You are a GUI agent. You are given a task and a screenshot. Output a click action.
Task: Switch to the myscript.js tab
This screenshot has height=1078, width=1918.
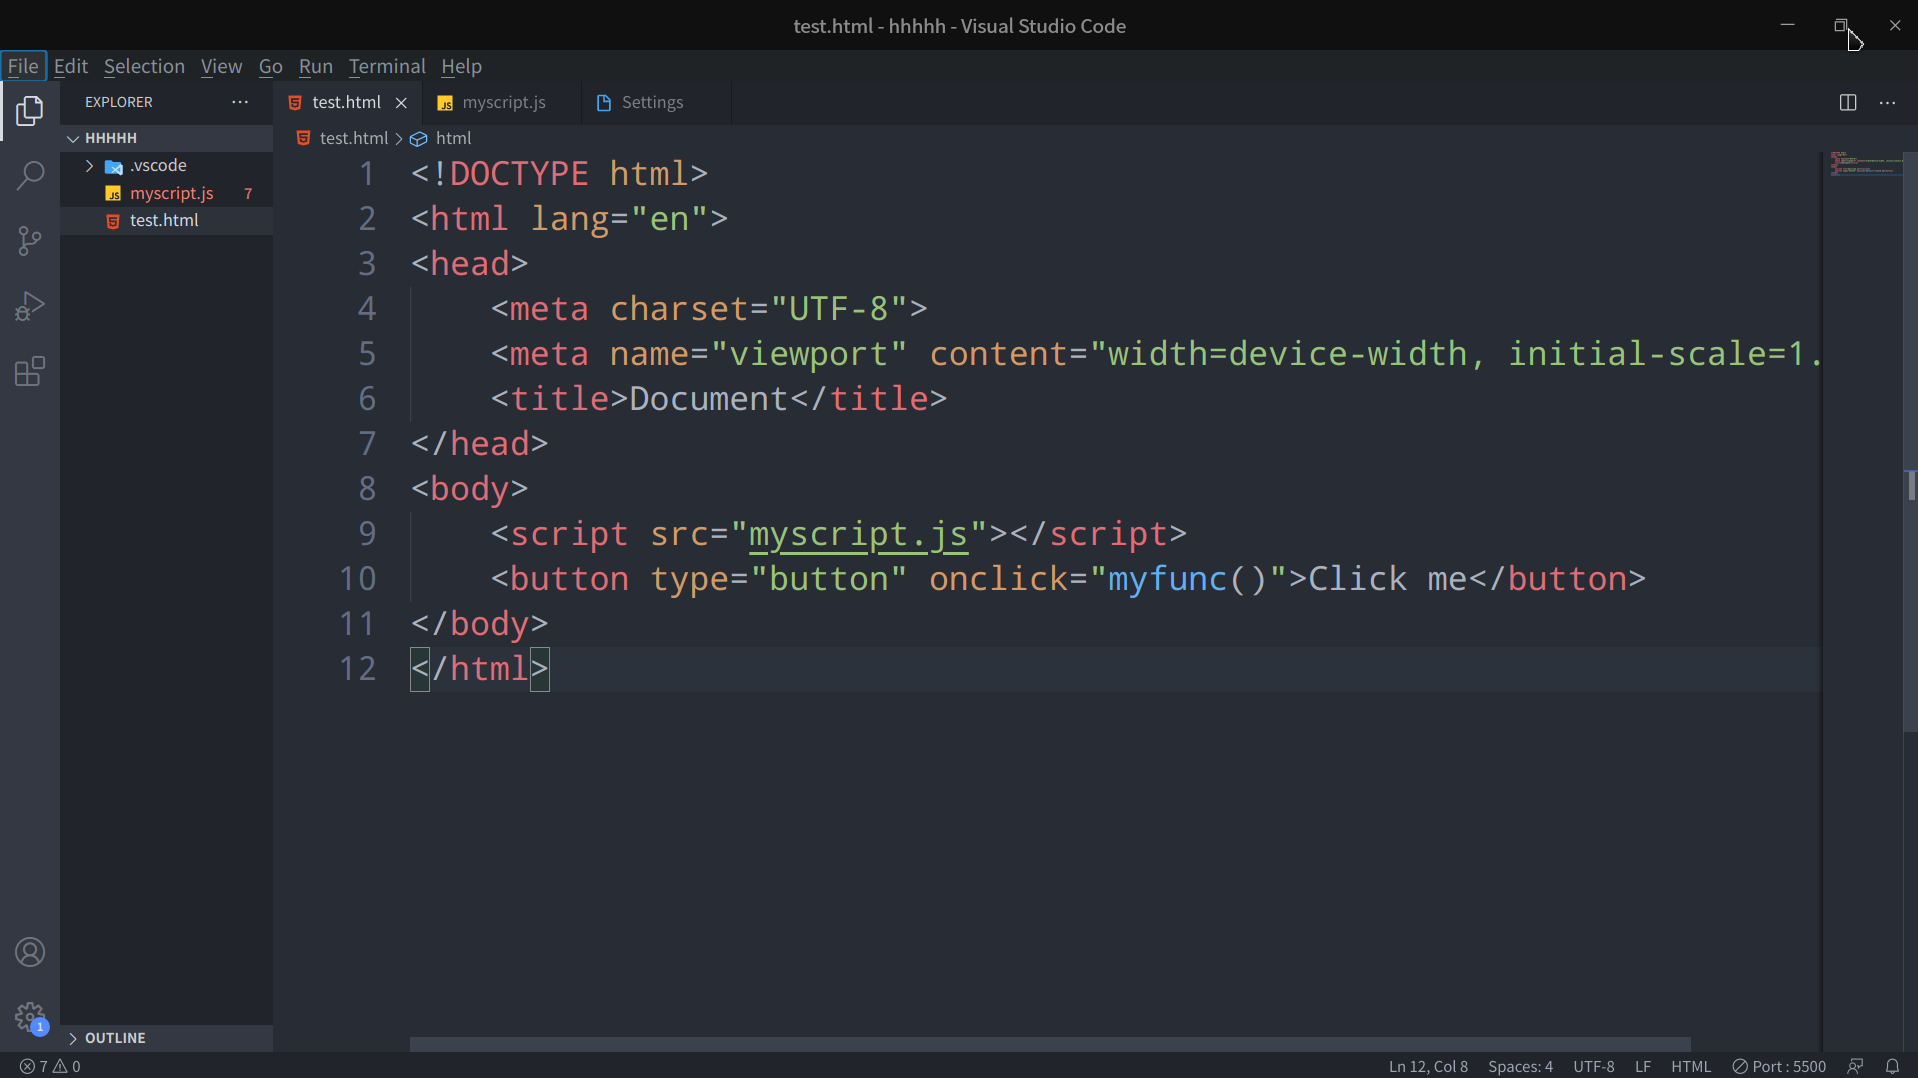502,102
